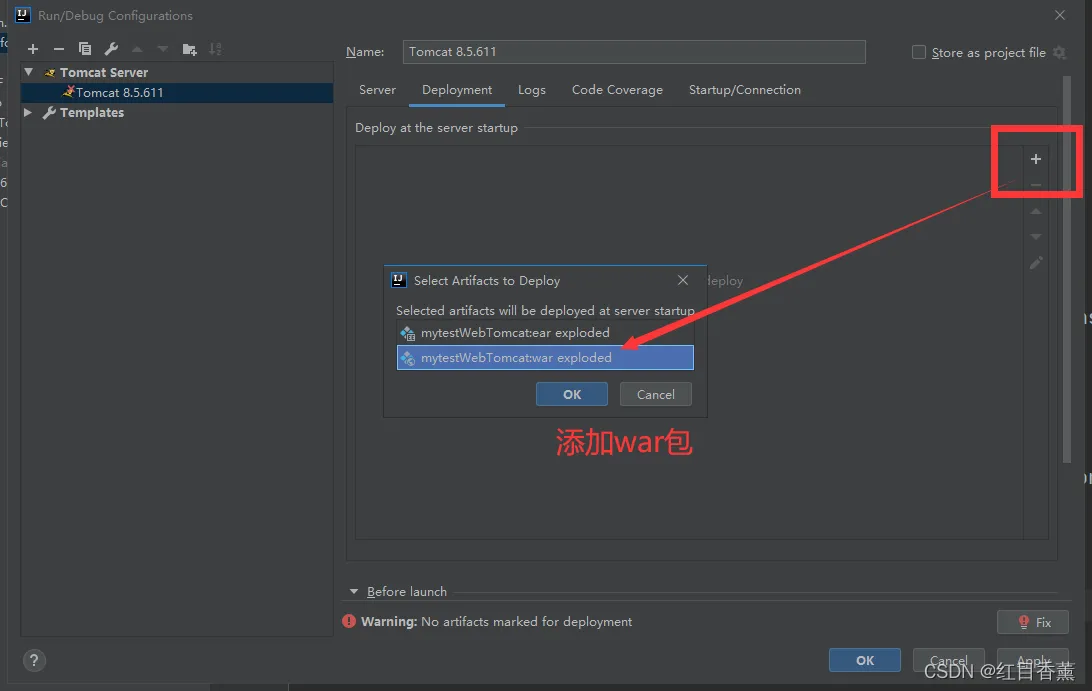
Task: Go to the Code Coverage tab
Action: point(617,90)
